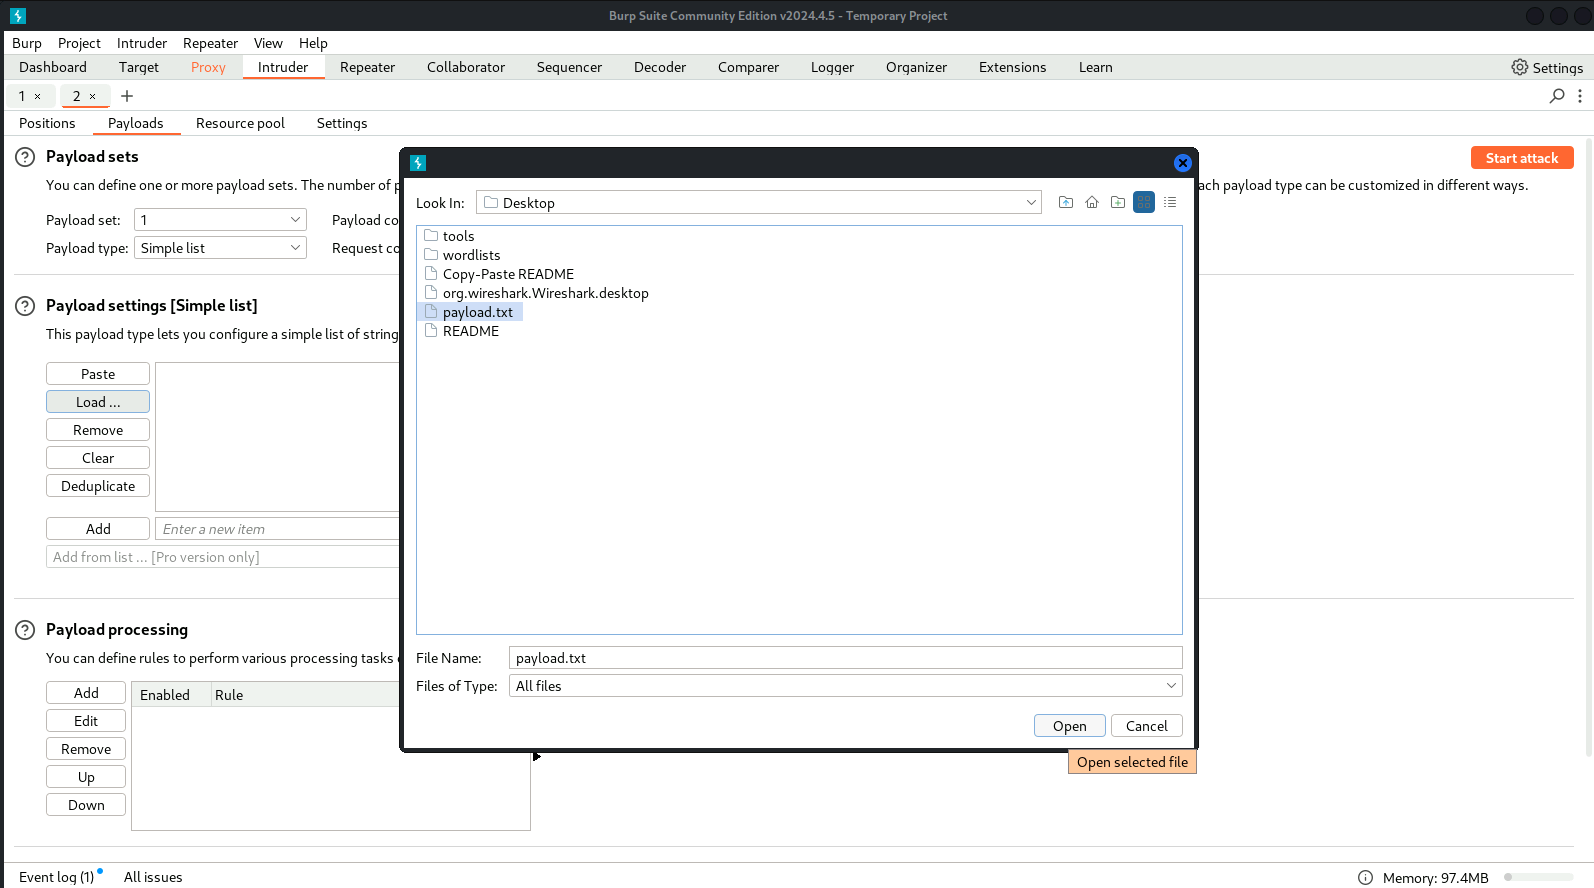This screenshot has width=1594, height=888.
Task: Switch to the Proxy tab
Action: point(208,67)
